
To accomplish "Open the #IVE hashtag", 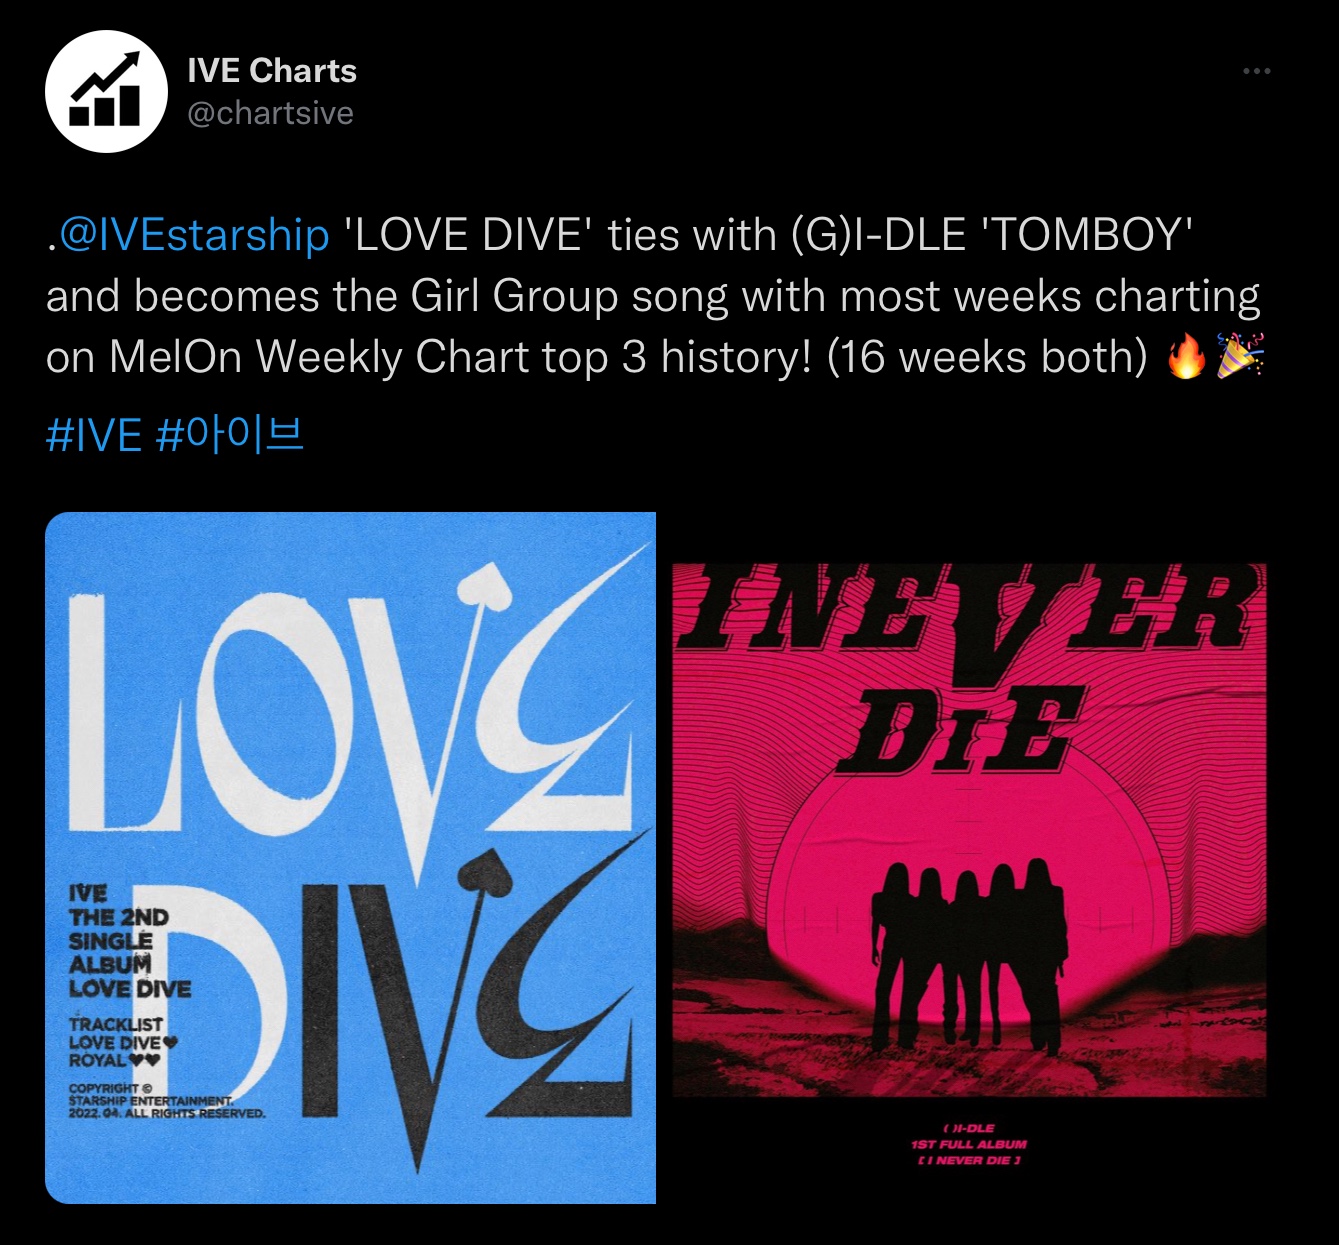I will [x=94, y=436].
